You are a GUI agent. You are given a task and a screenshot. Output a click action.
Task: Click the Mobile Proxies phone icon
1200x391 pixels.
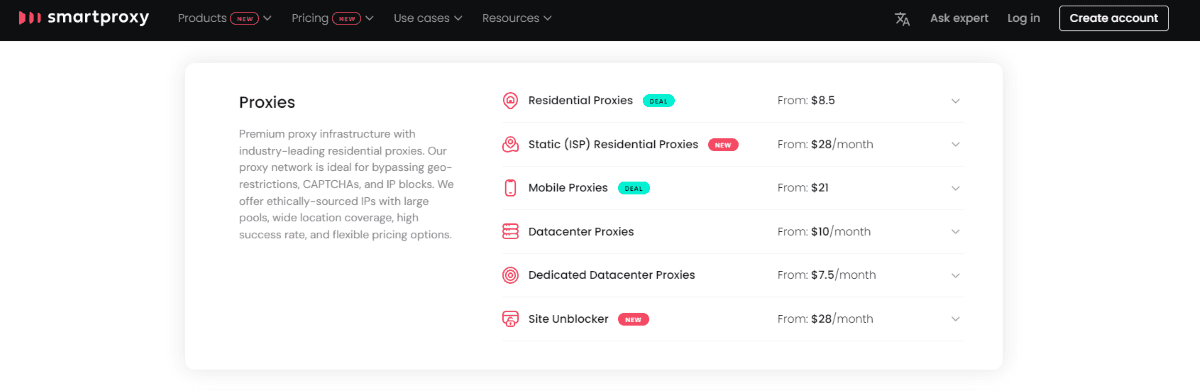click(x=510, y=188)
